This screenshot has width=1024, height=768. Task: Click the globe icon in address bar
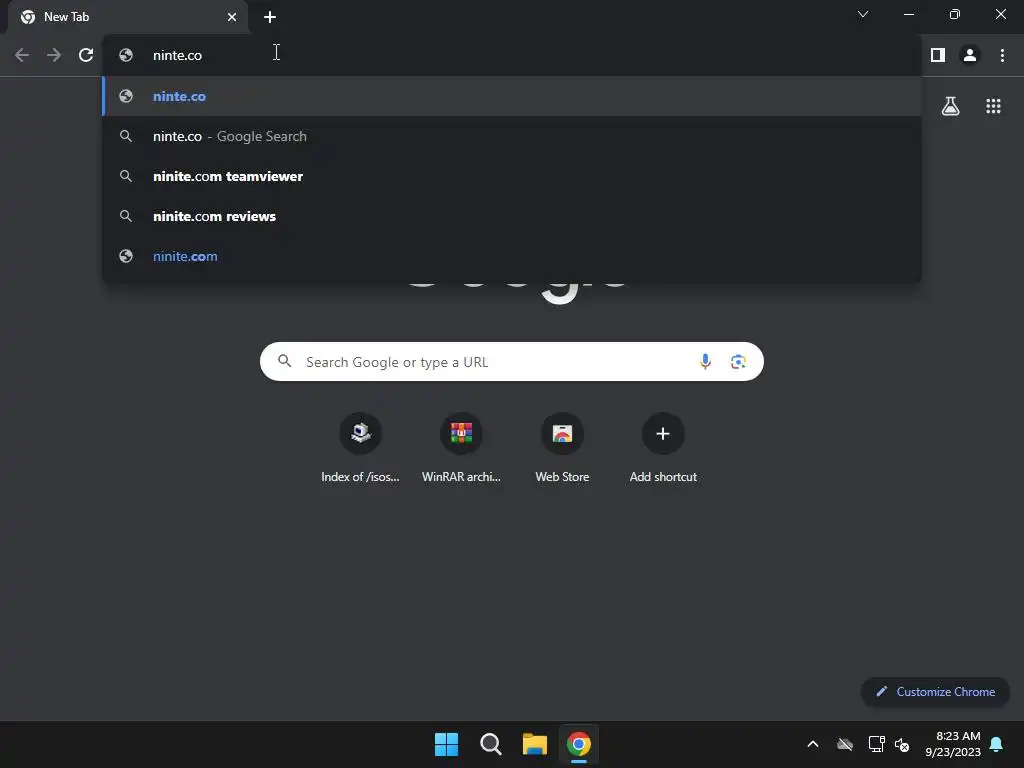tap(126, 56)
